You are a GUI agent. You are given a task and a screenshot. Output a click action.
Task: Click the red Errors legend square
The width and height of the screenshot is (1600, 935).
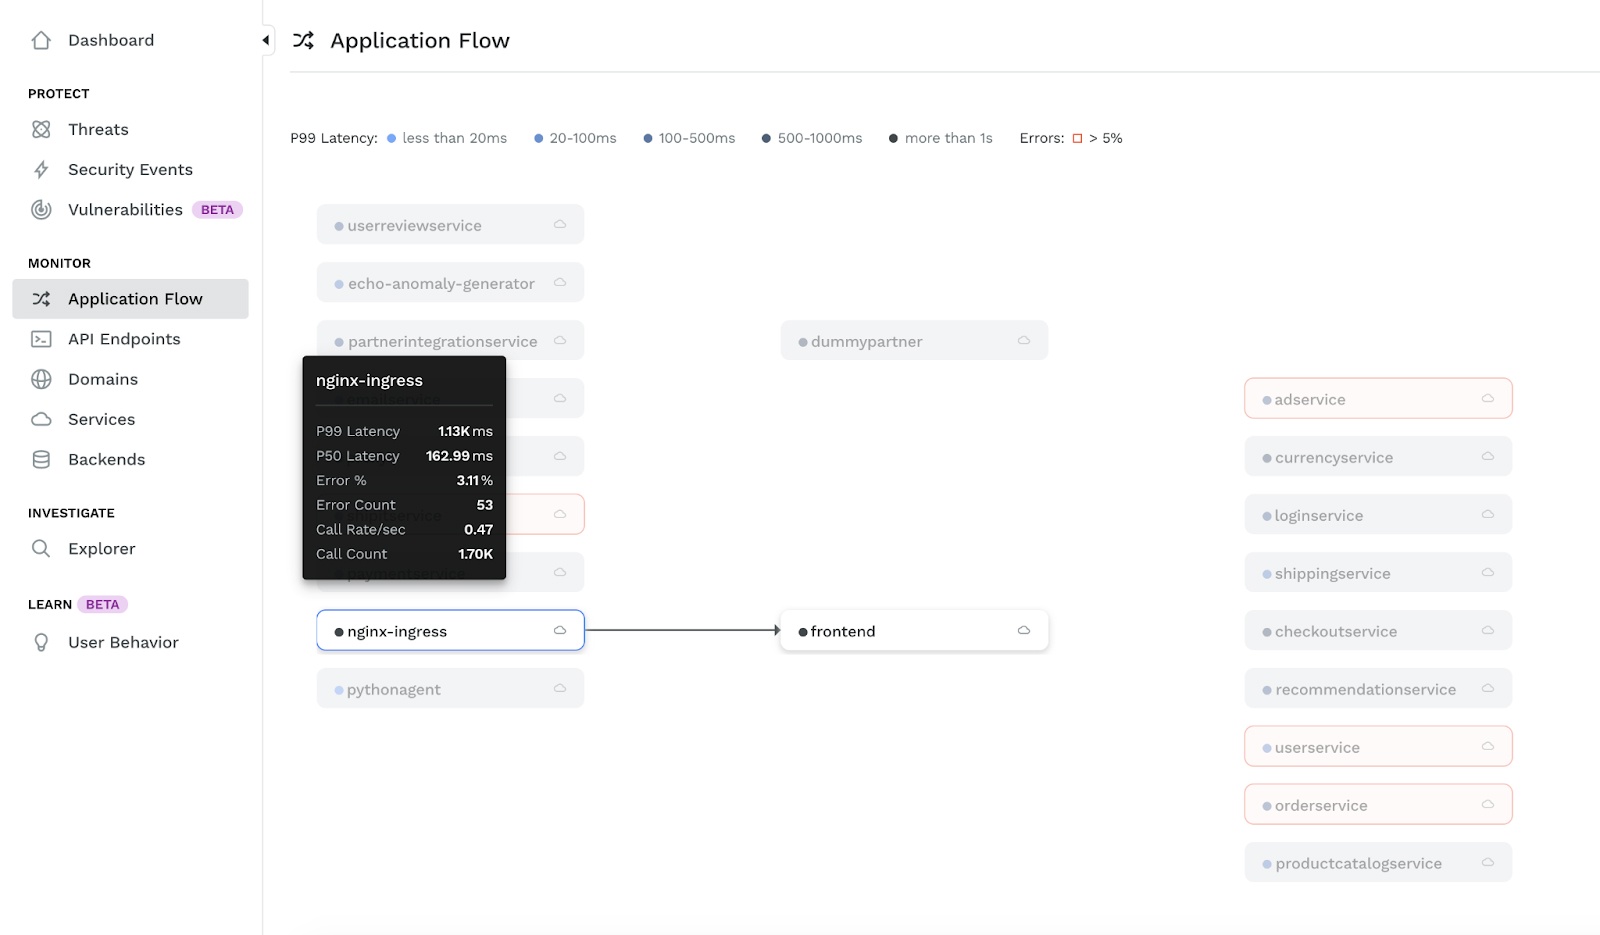[1077, 138]
